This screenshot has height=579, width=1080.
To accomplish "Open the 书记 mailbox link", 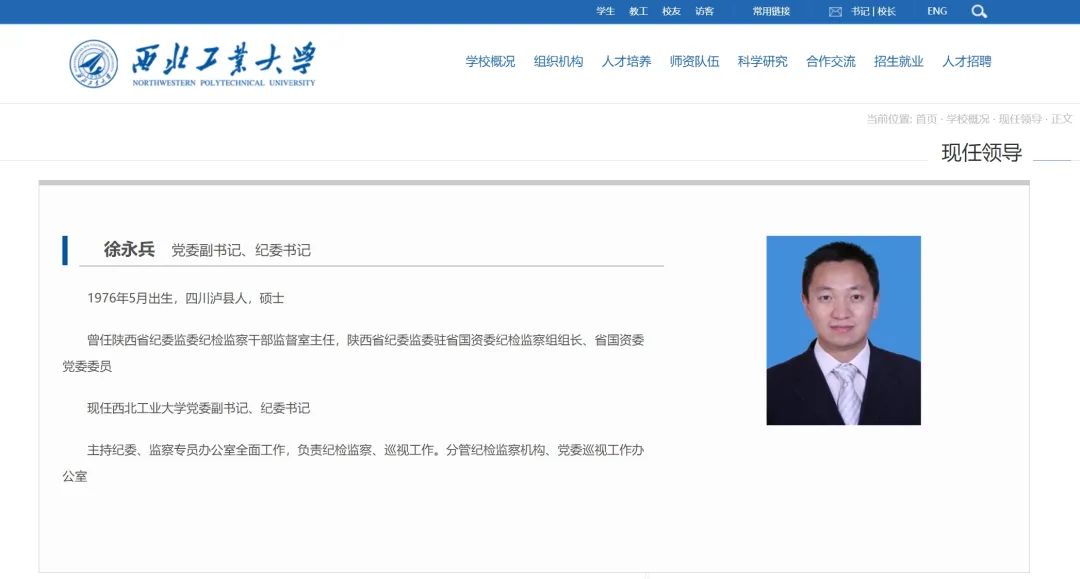I will [860, 12].
